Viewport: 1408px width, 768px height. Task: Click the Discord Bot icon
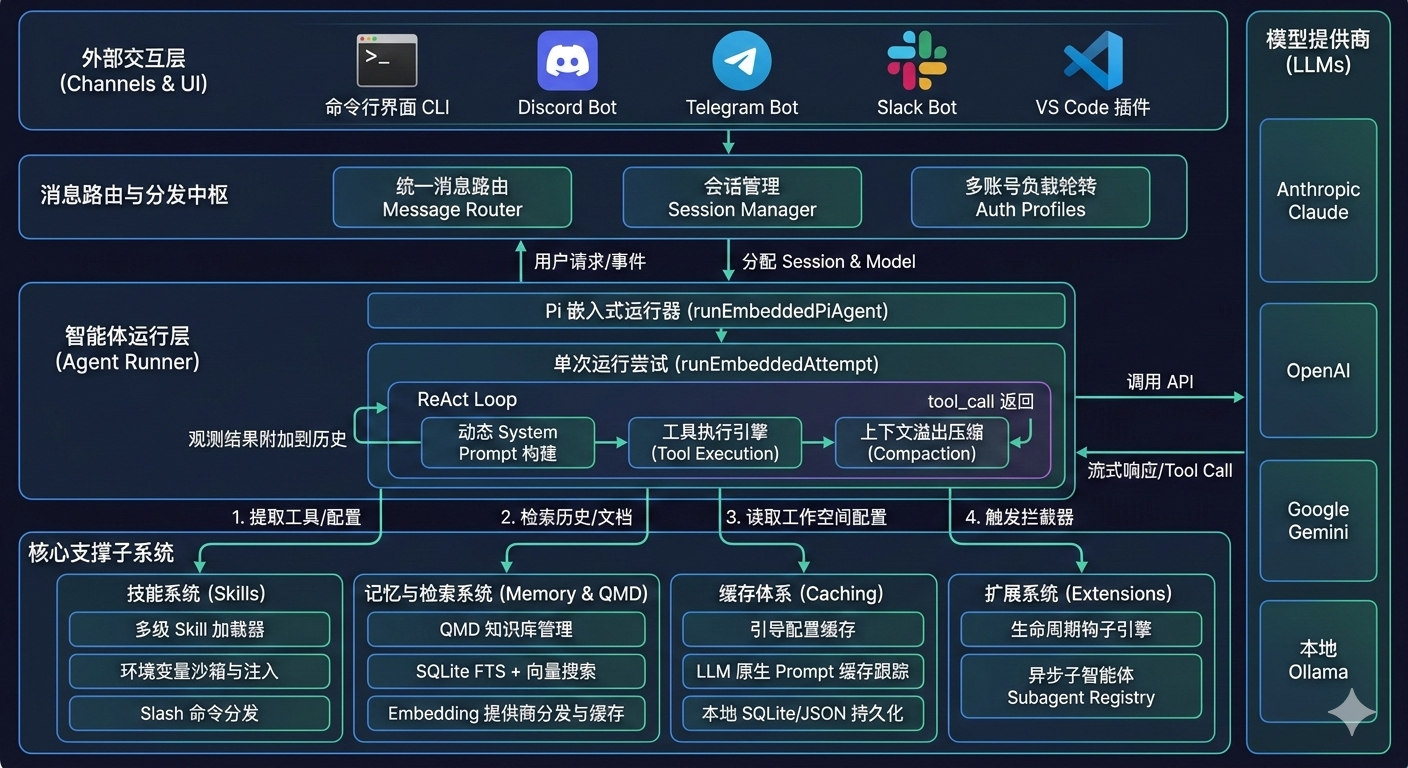567,60
